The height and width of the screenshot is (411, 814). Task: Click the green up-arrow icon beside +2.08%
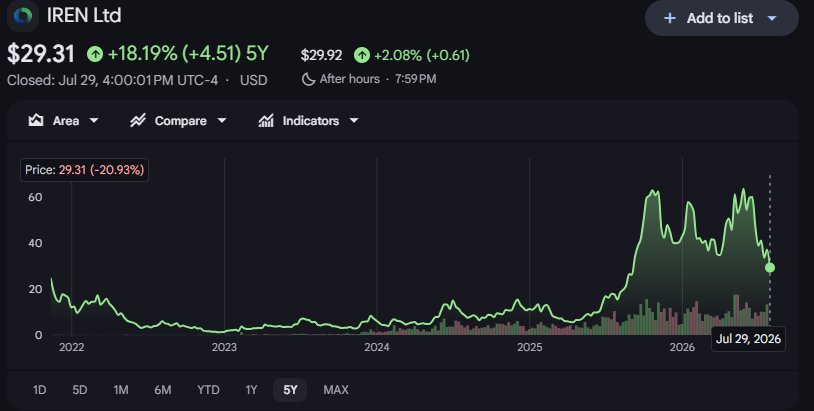tap(362, 55)
